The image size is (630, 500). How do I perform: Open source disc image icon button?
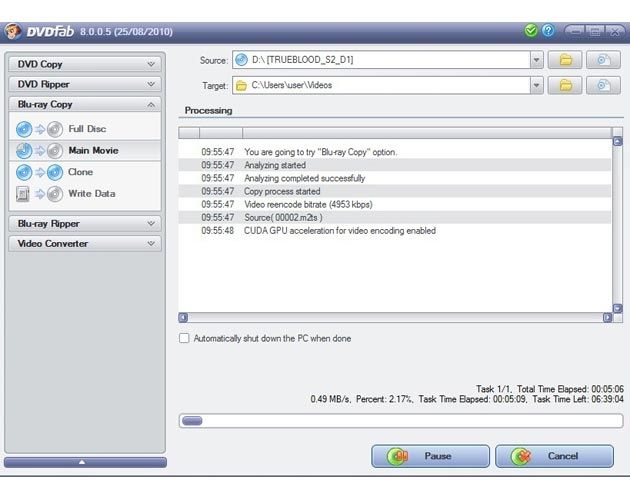pos(603,60)
